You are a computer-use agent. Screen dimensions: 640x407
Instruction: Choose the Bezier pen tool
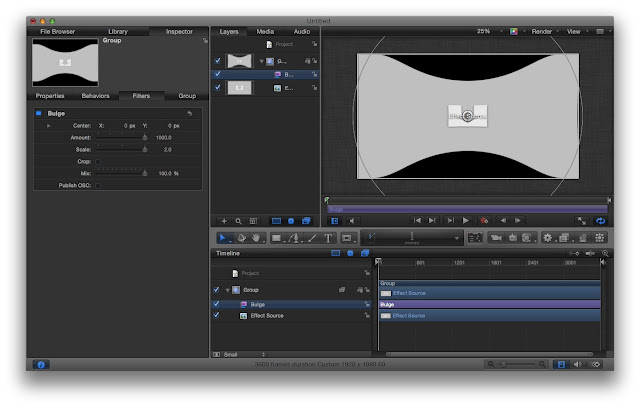pos(294,238)
